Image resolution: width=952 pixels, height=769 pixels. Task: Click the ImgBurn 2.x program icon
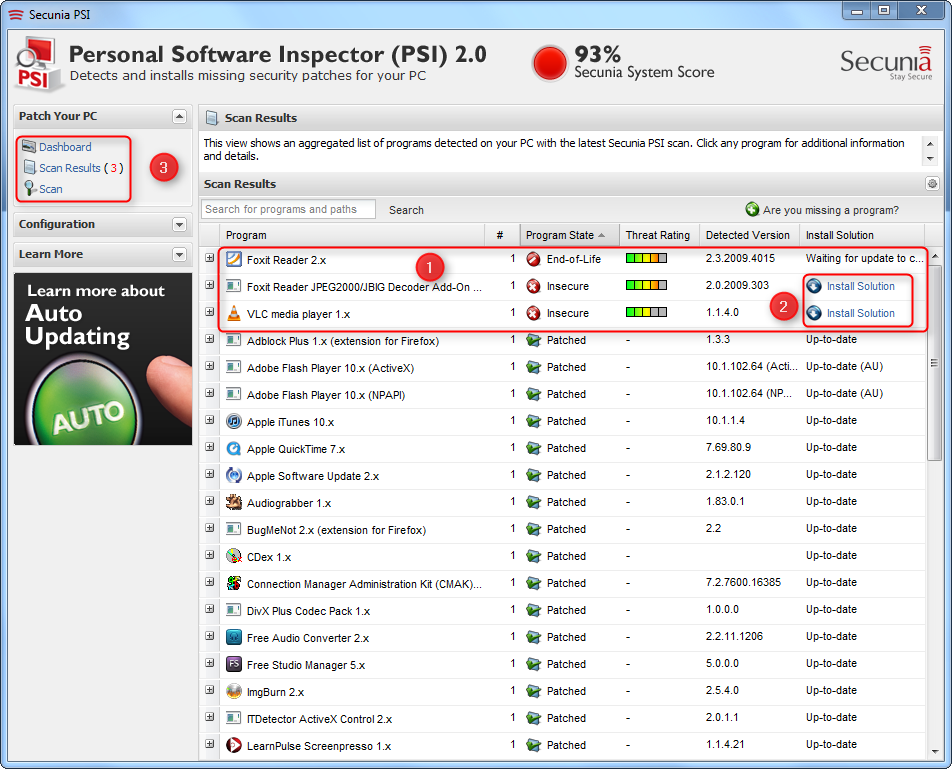[234, 691]
